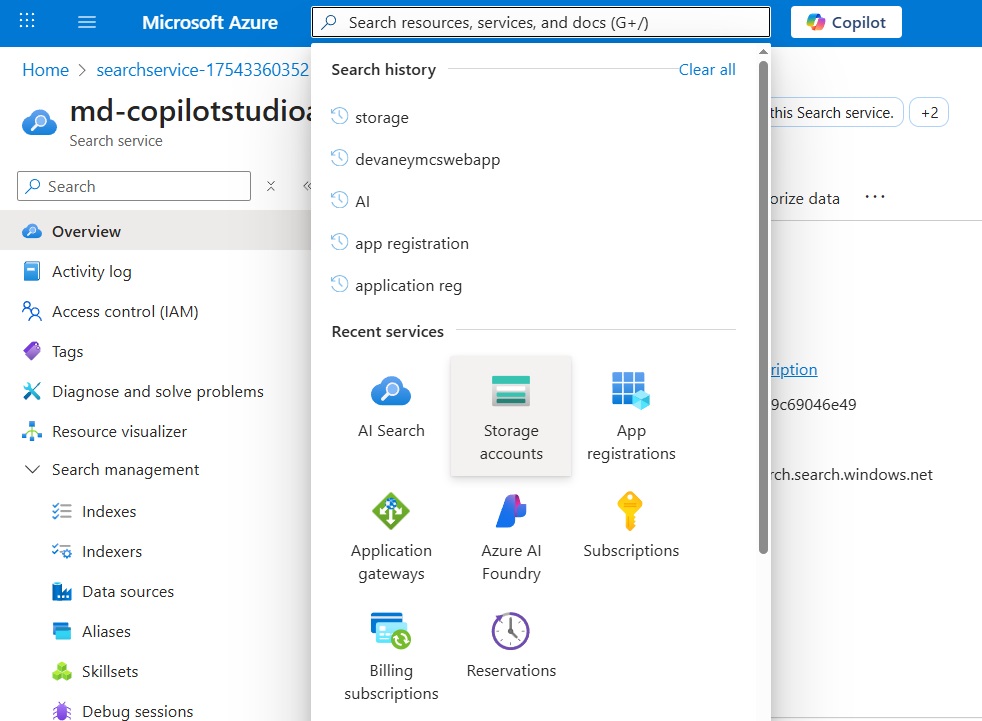Click the history clock icon beside devaneymcswebapp
This screenshot has height=721, width=982.
(x=339, y=158)
